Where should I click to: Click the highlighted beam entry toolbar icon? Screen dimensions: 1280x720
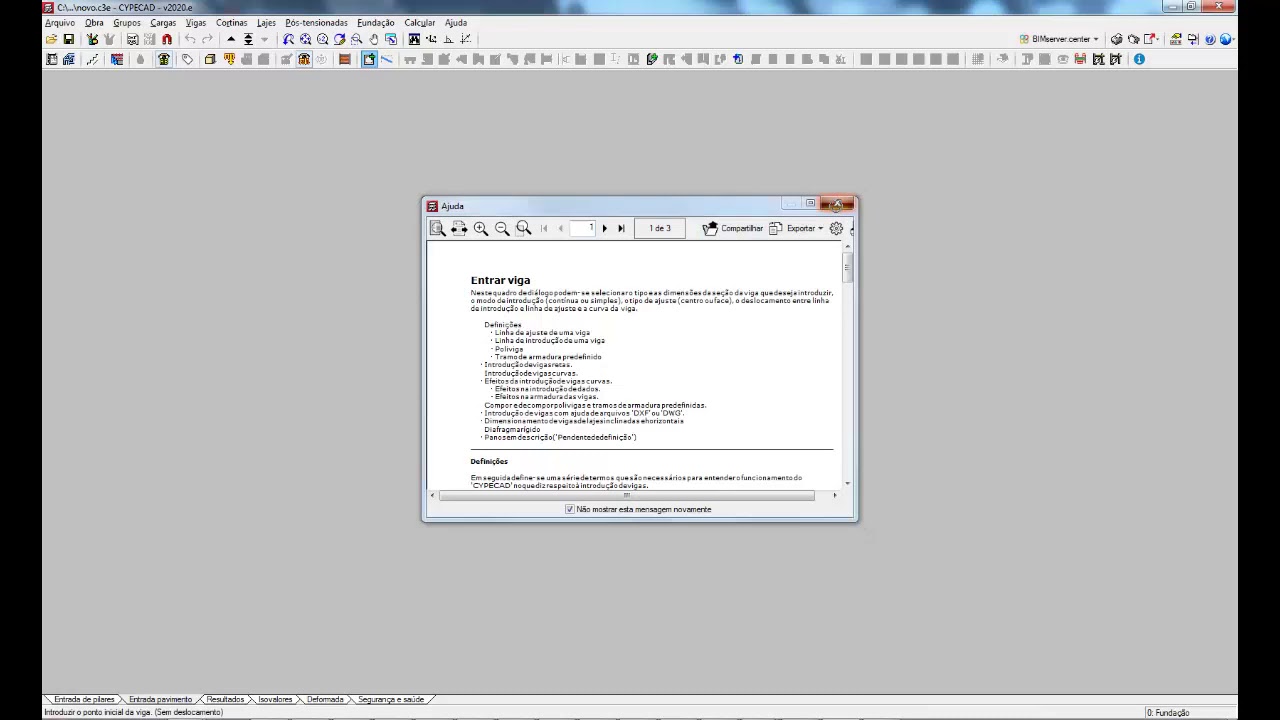(x=369, y=59)
